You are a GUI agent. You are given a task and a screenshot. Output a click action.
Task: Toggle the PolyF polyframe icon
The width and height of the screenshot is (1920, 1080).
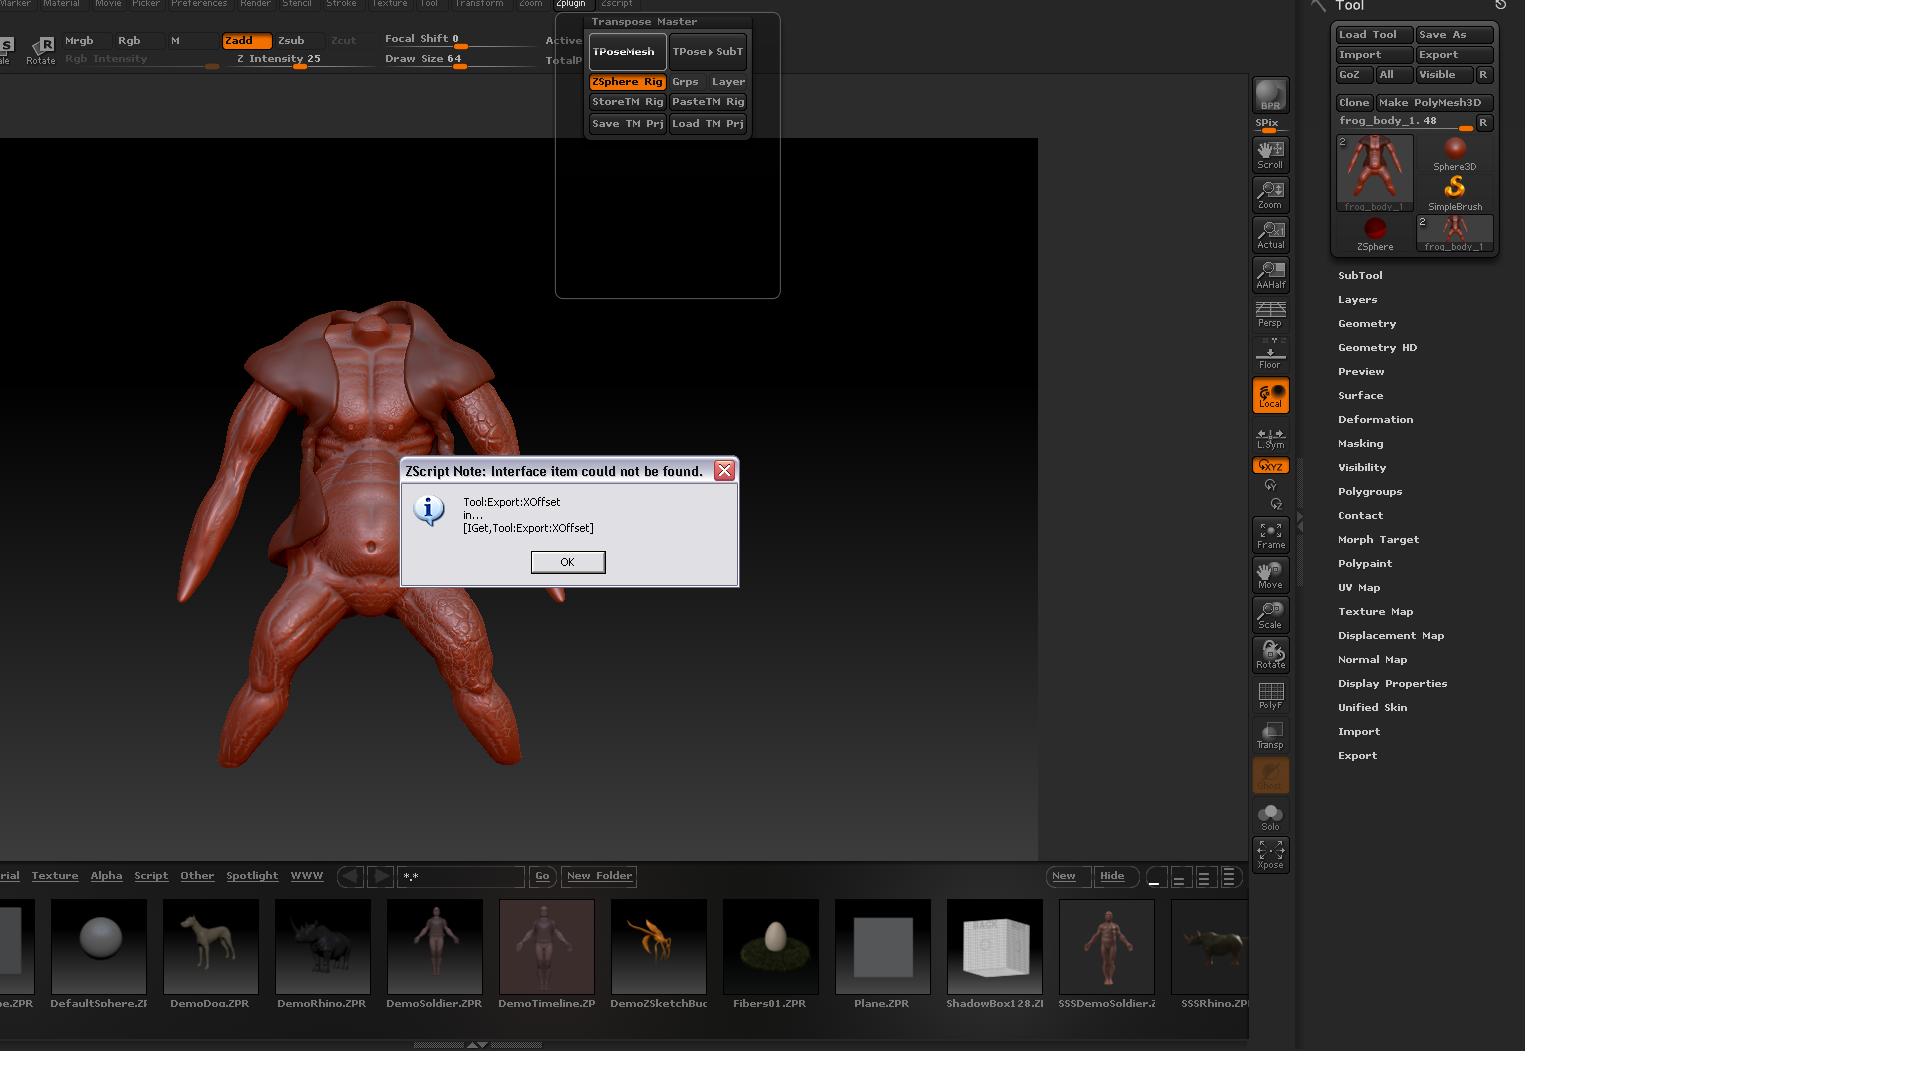coord(1270,694)
